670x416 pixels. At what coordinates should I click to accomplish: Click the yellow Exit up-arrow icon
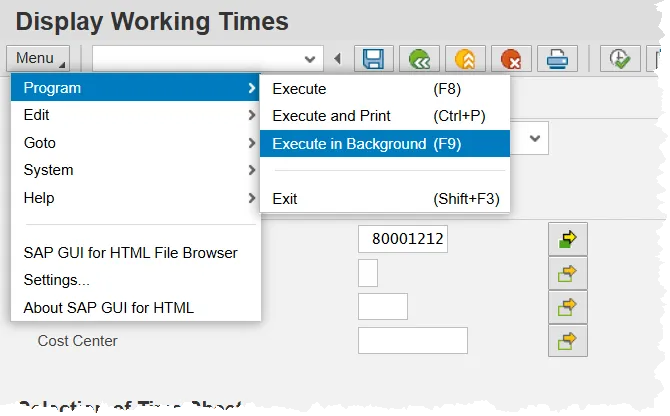(x=466, y=59)
